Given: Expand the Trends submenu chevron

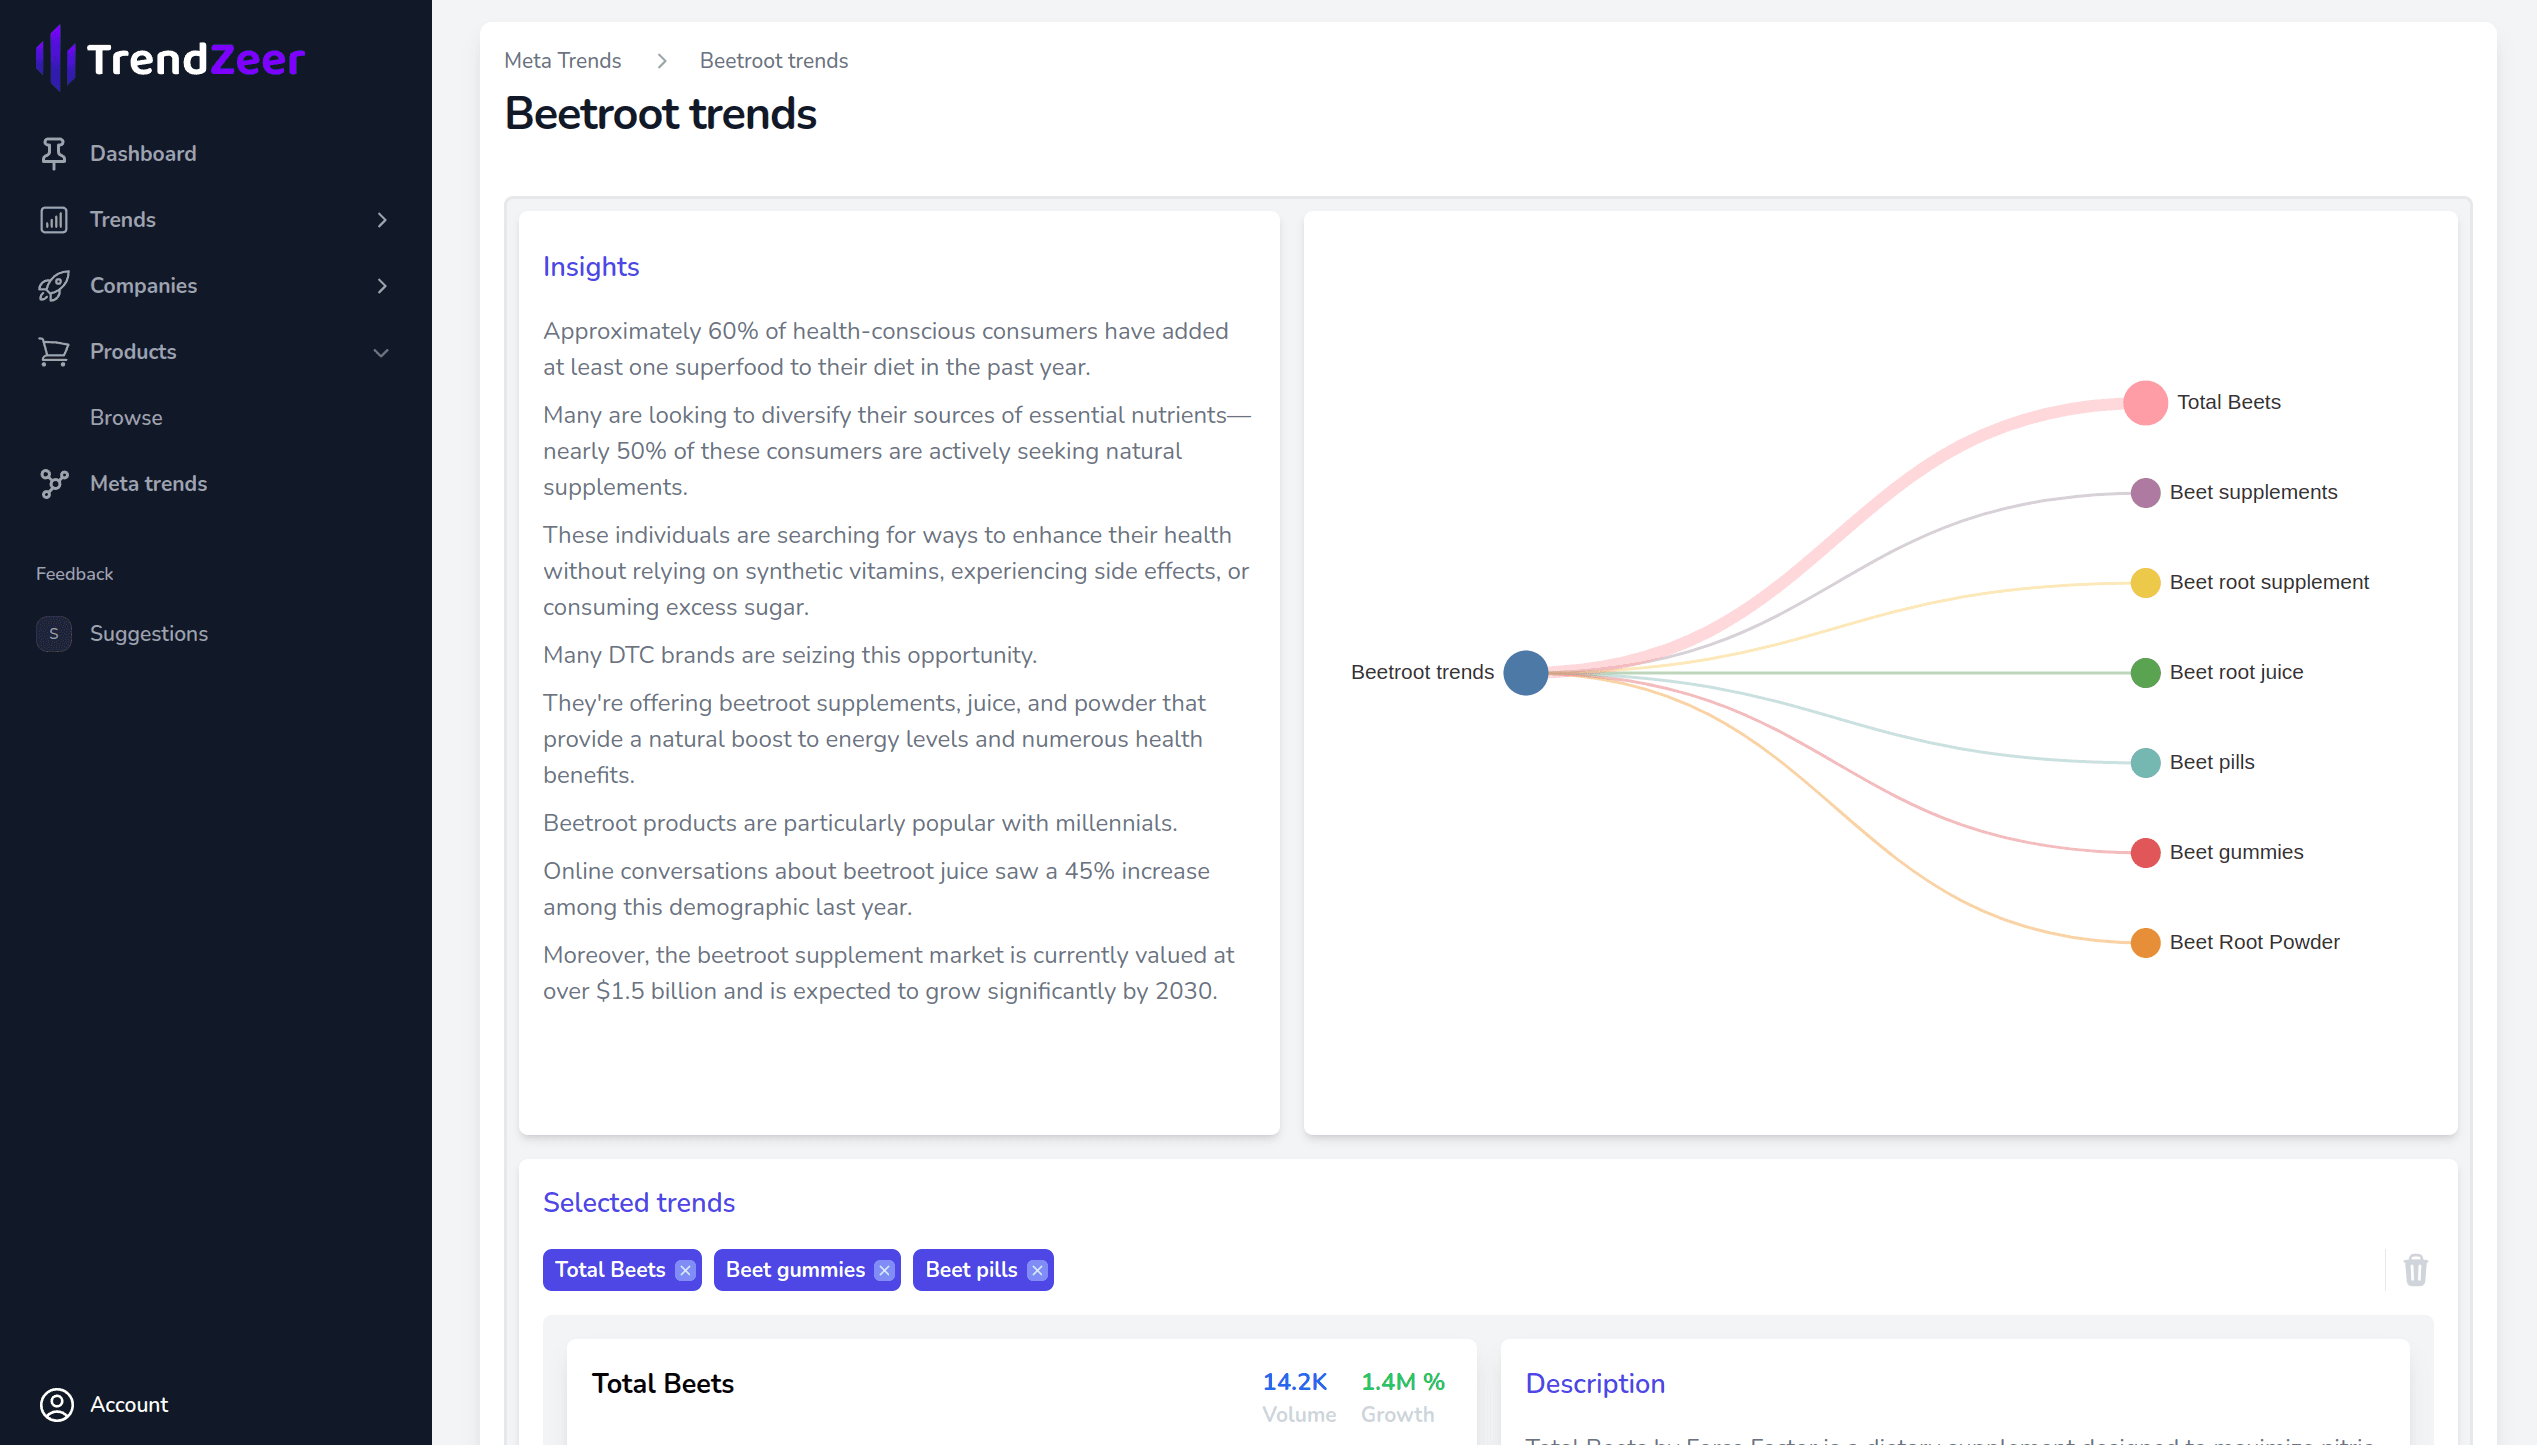Looking at the screenshot, I should click(382, 220).
